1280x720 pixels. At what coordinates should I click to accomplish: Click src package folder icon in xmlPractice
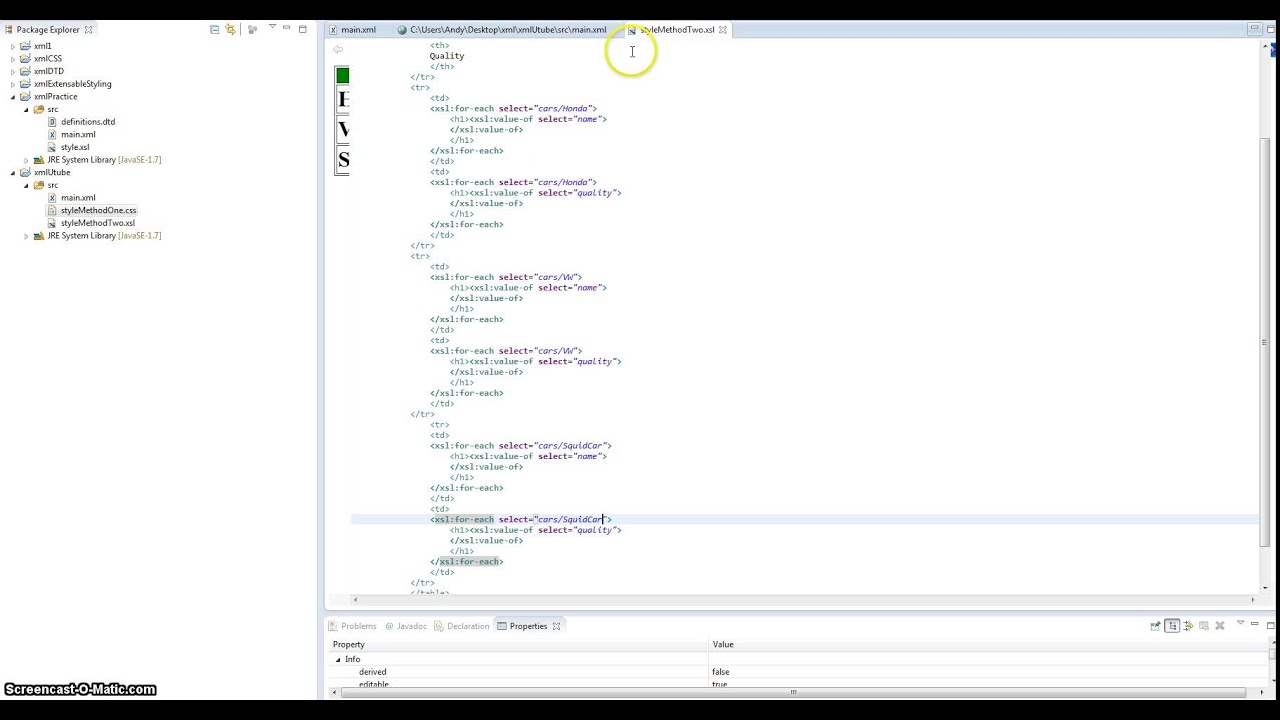pos(39,109)
